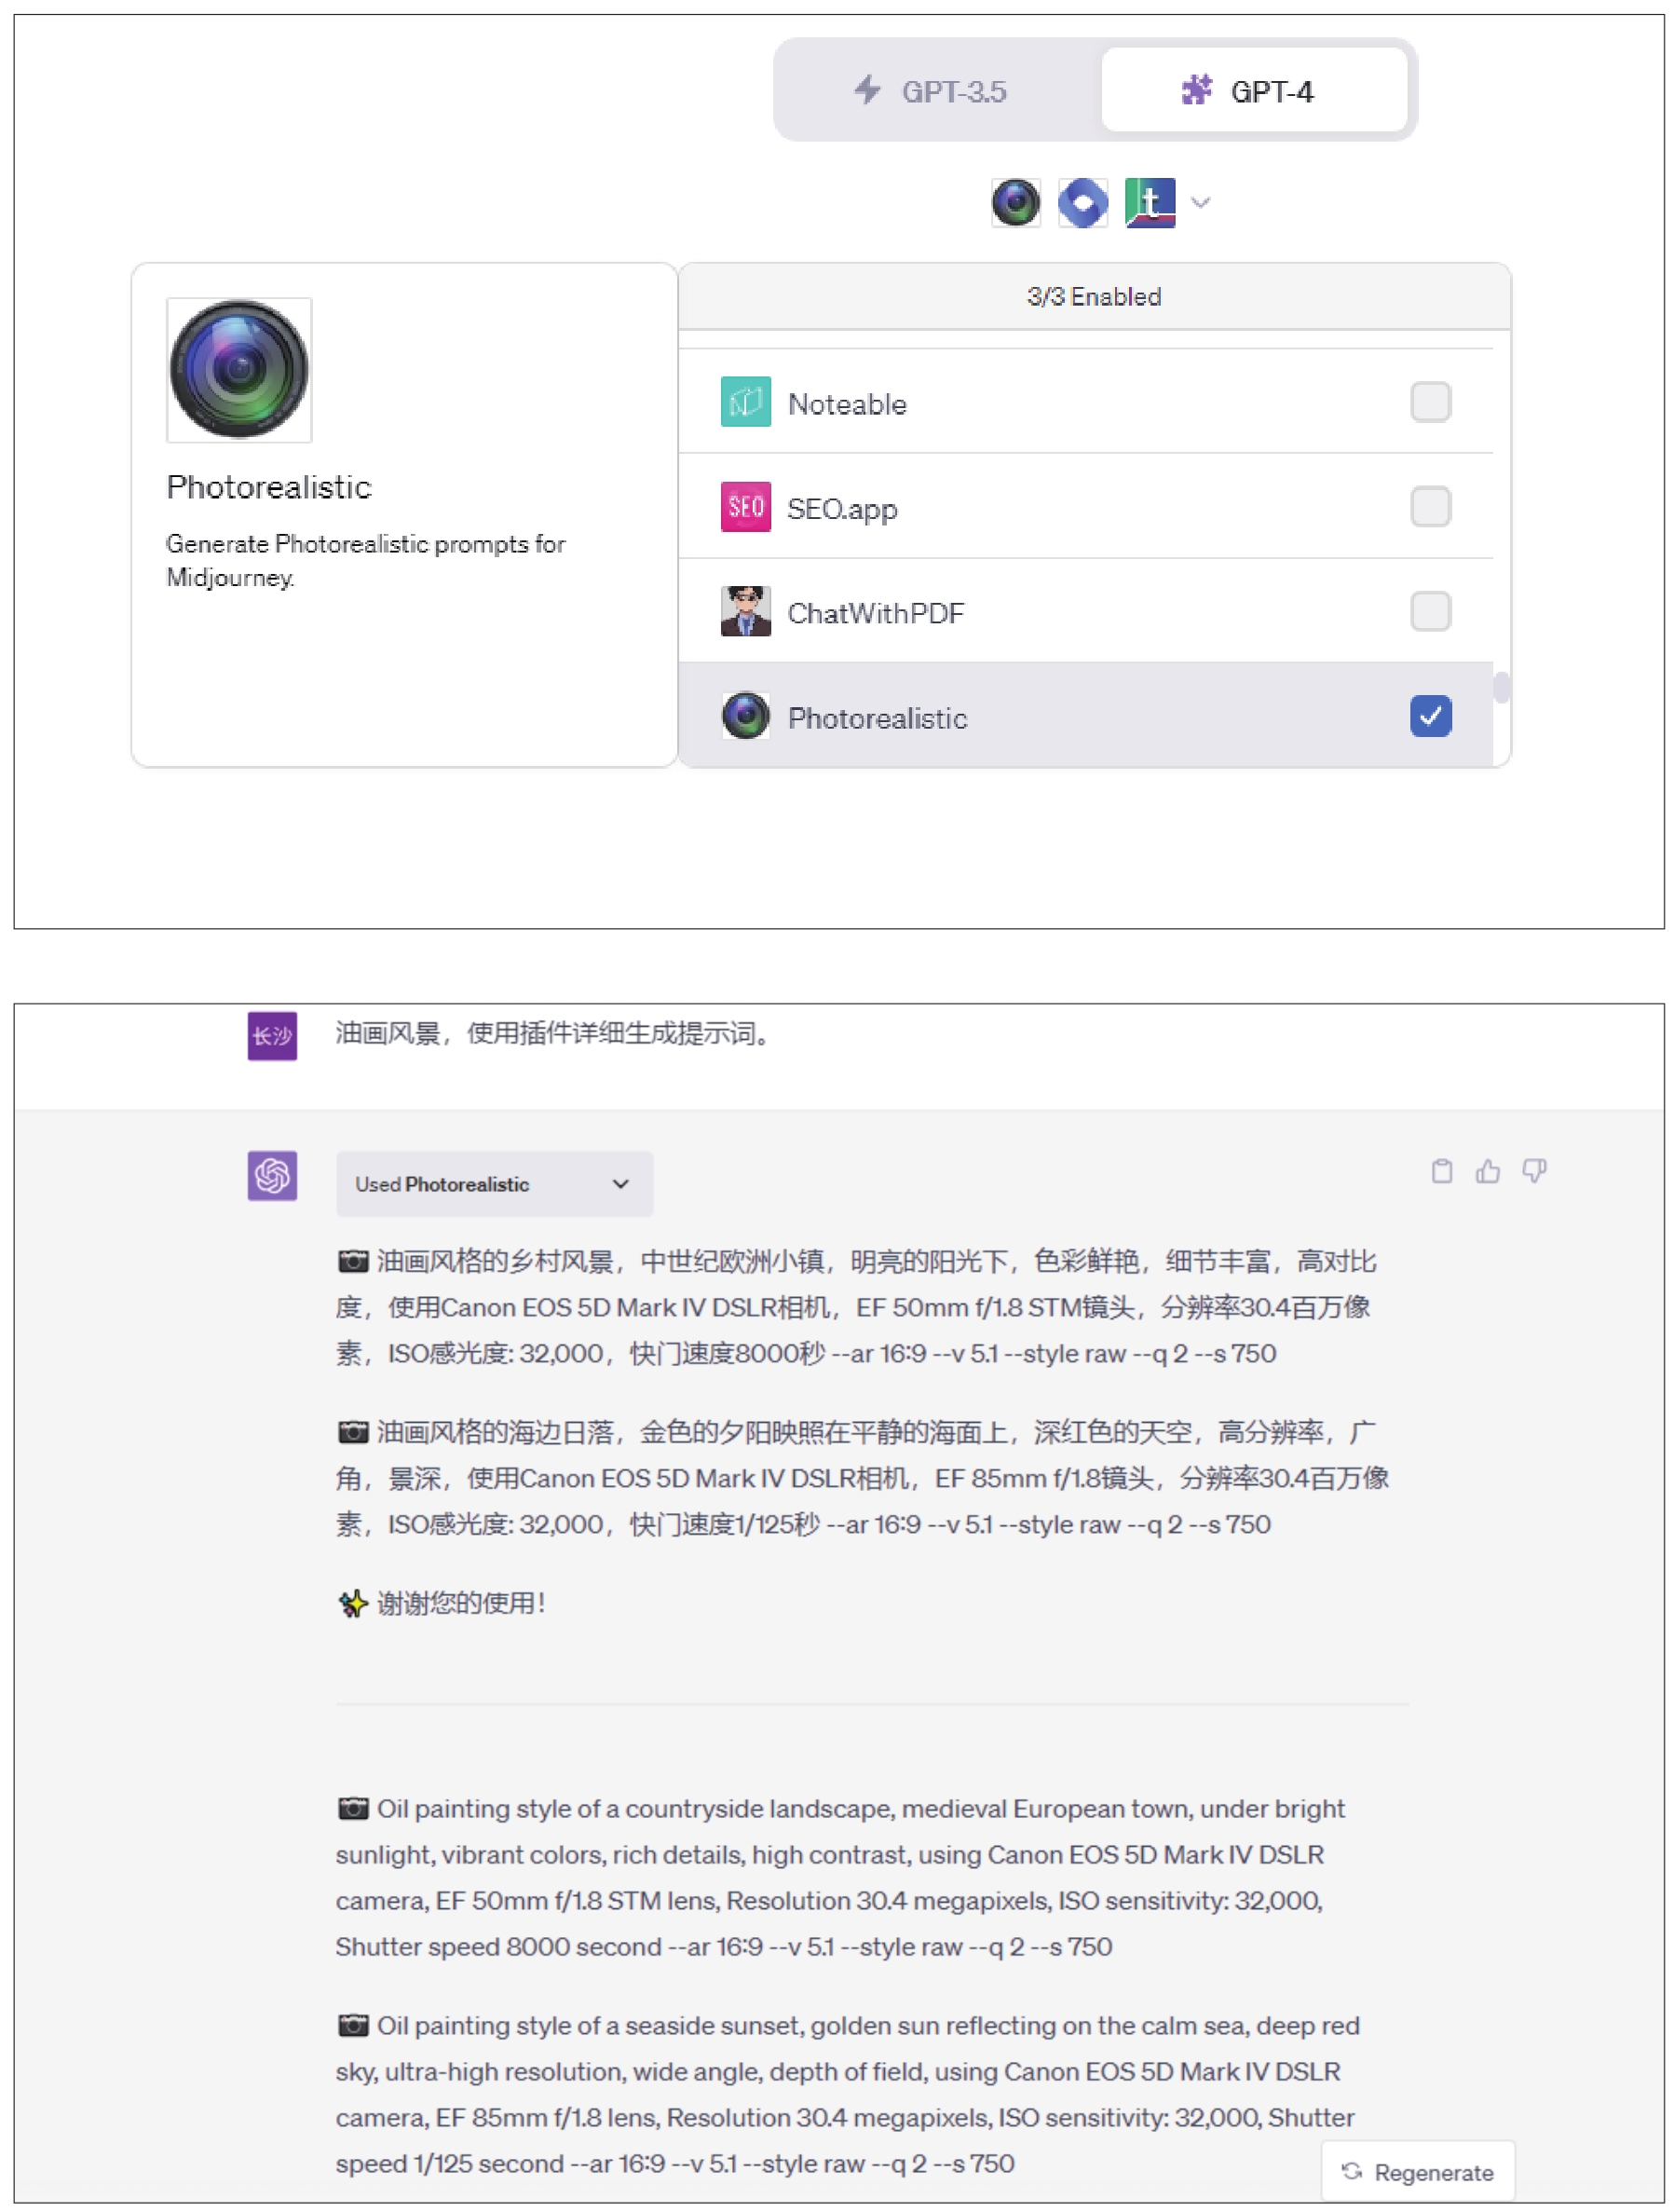Uncheck the Photorealistic plugin checkbox
Image resolution: width=1674 pixels, height=2212 pixels.
[1430, 716]
